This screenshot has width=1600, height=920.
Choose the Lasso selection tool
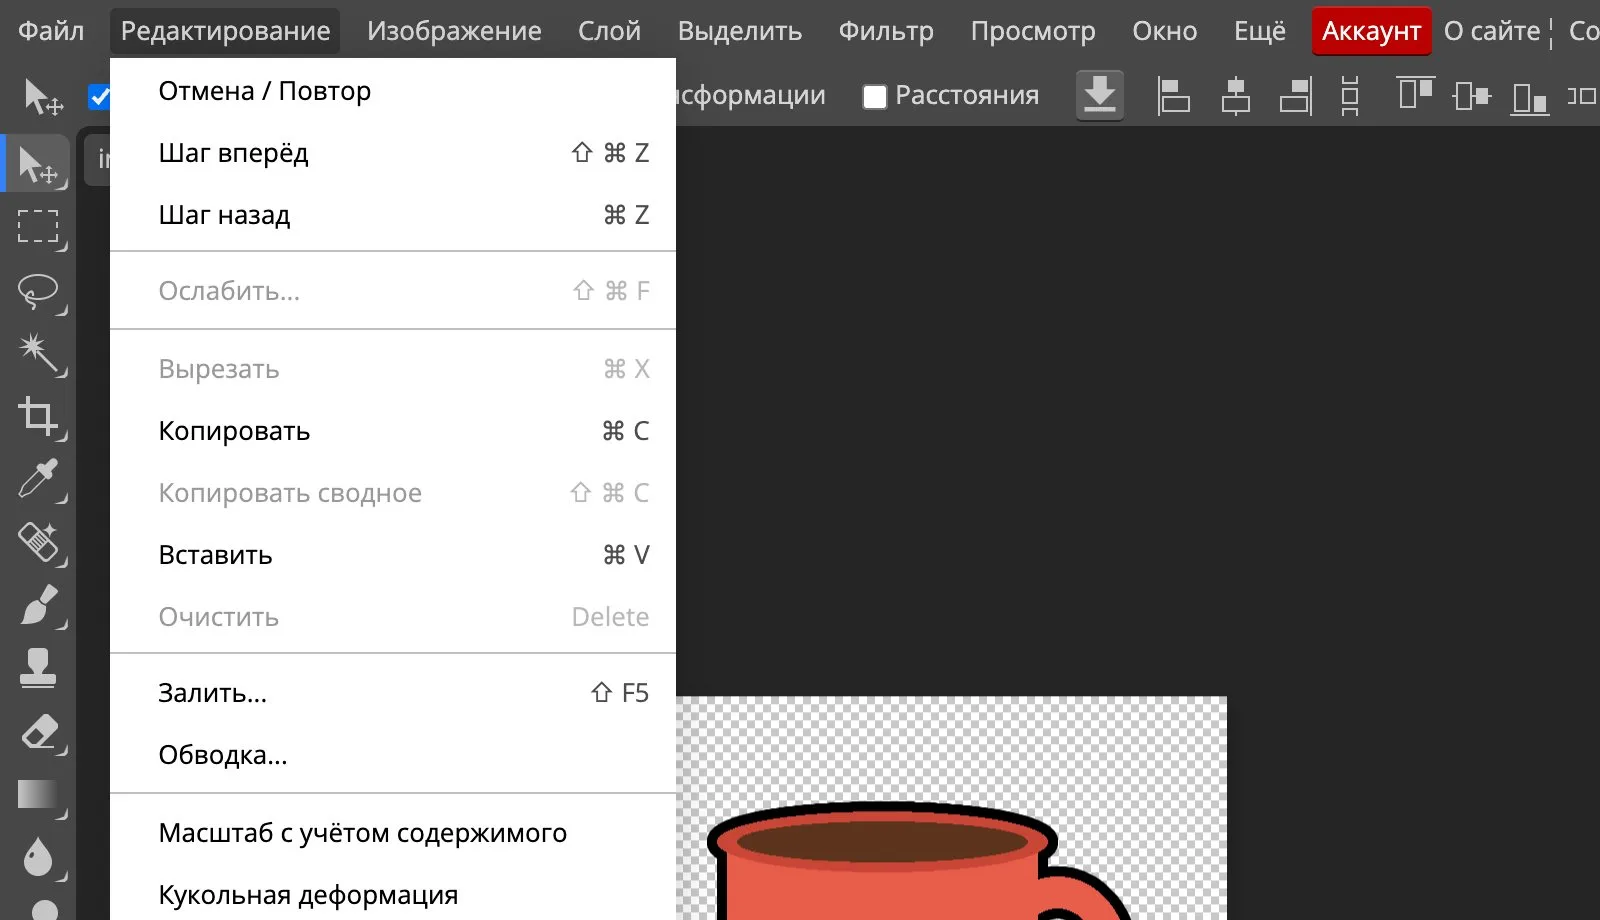point(38,291)
